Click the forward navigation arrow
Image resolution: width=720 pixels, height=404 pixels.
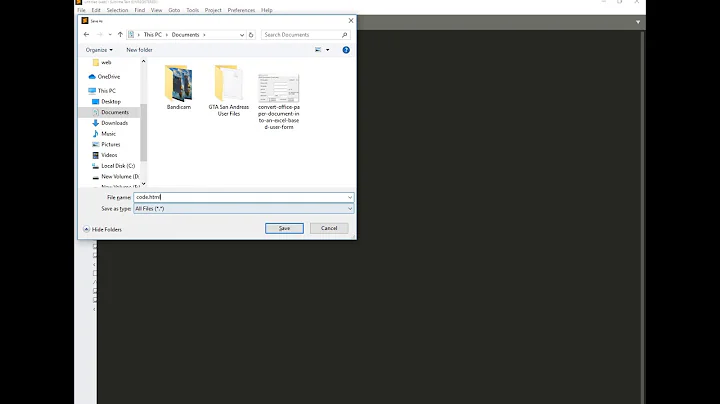99,34
